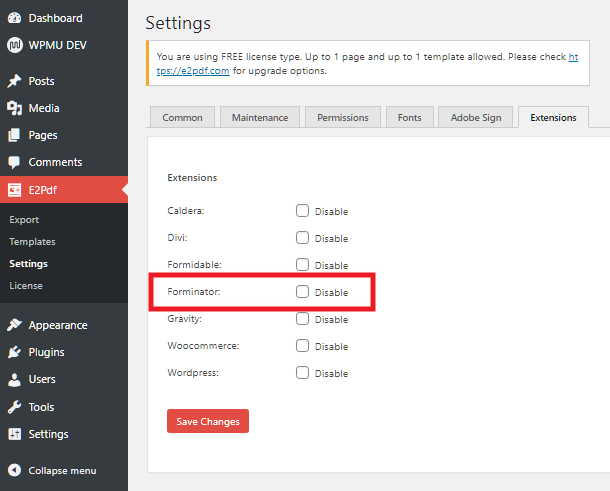This screenshot has height=491, width=610.
Task: Tick the Caldera Disable checkbox
Action: click(x=302, y=210)
